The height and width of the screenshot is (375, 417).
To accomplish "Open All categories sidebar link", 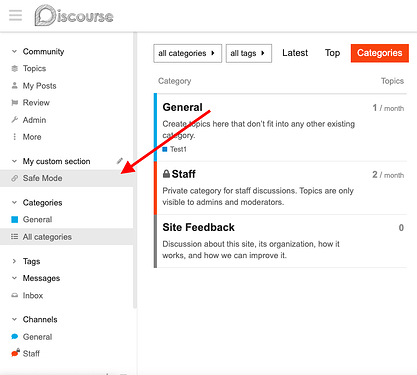I will pos(47,237).
